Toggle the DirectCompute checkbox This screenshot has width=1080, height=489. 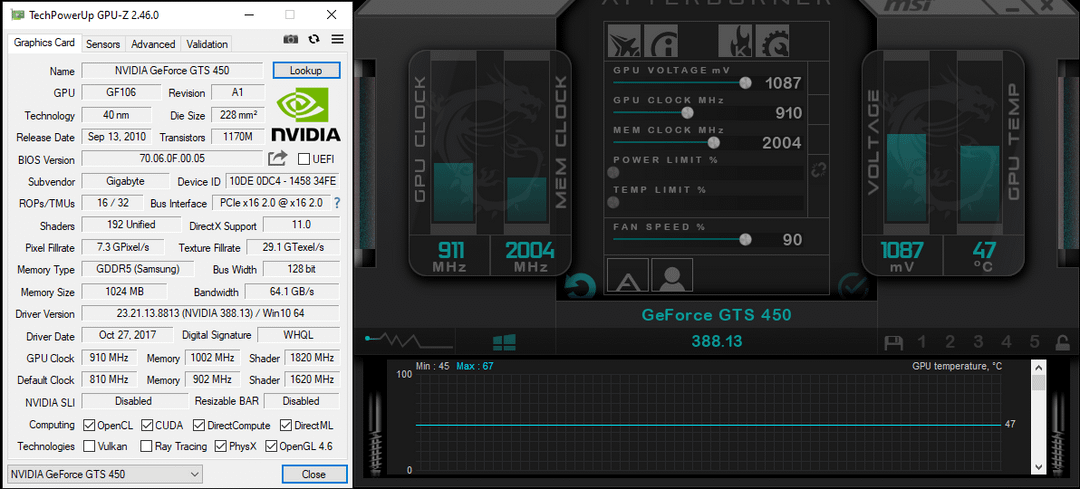click(199, 425)
